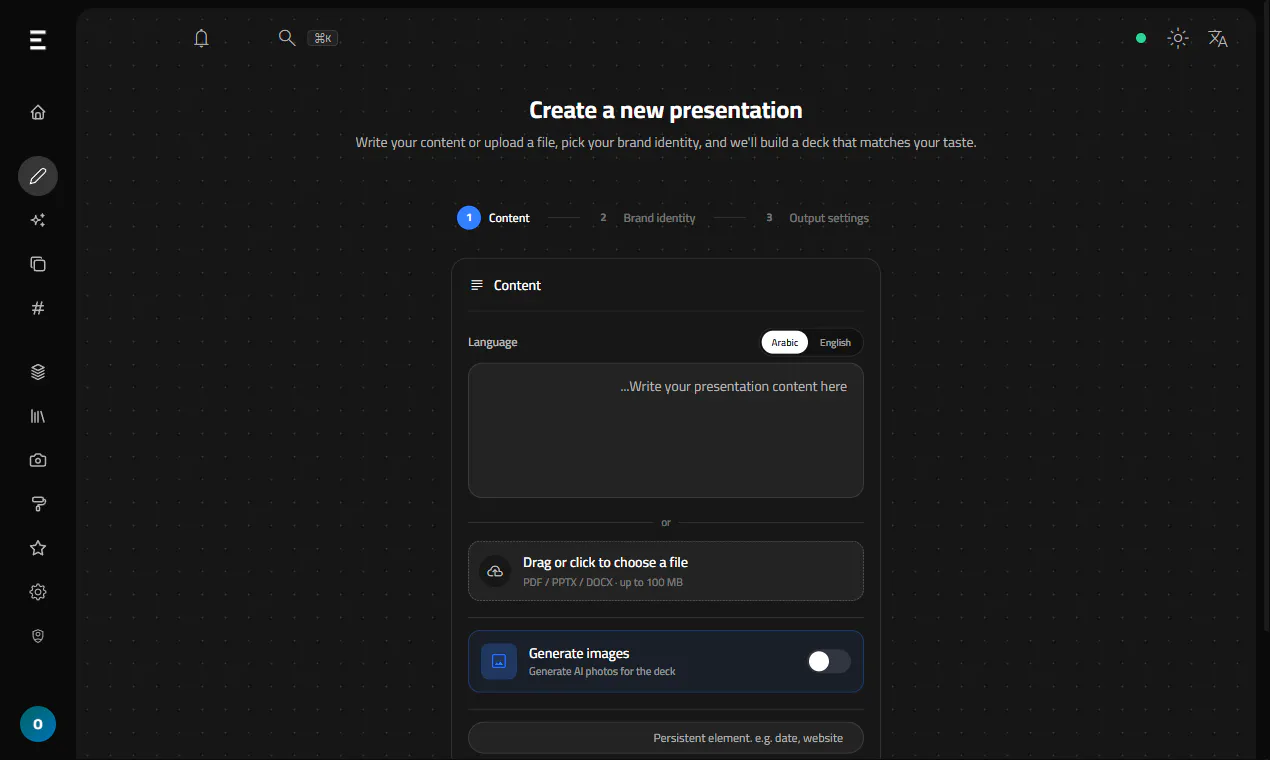Click the 'Language' label
The image size is (1270, 760).
493,342
